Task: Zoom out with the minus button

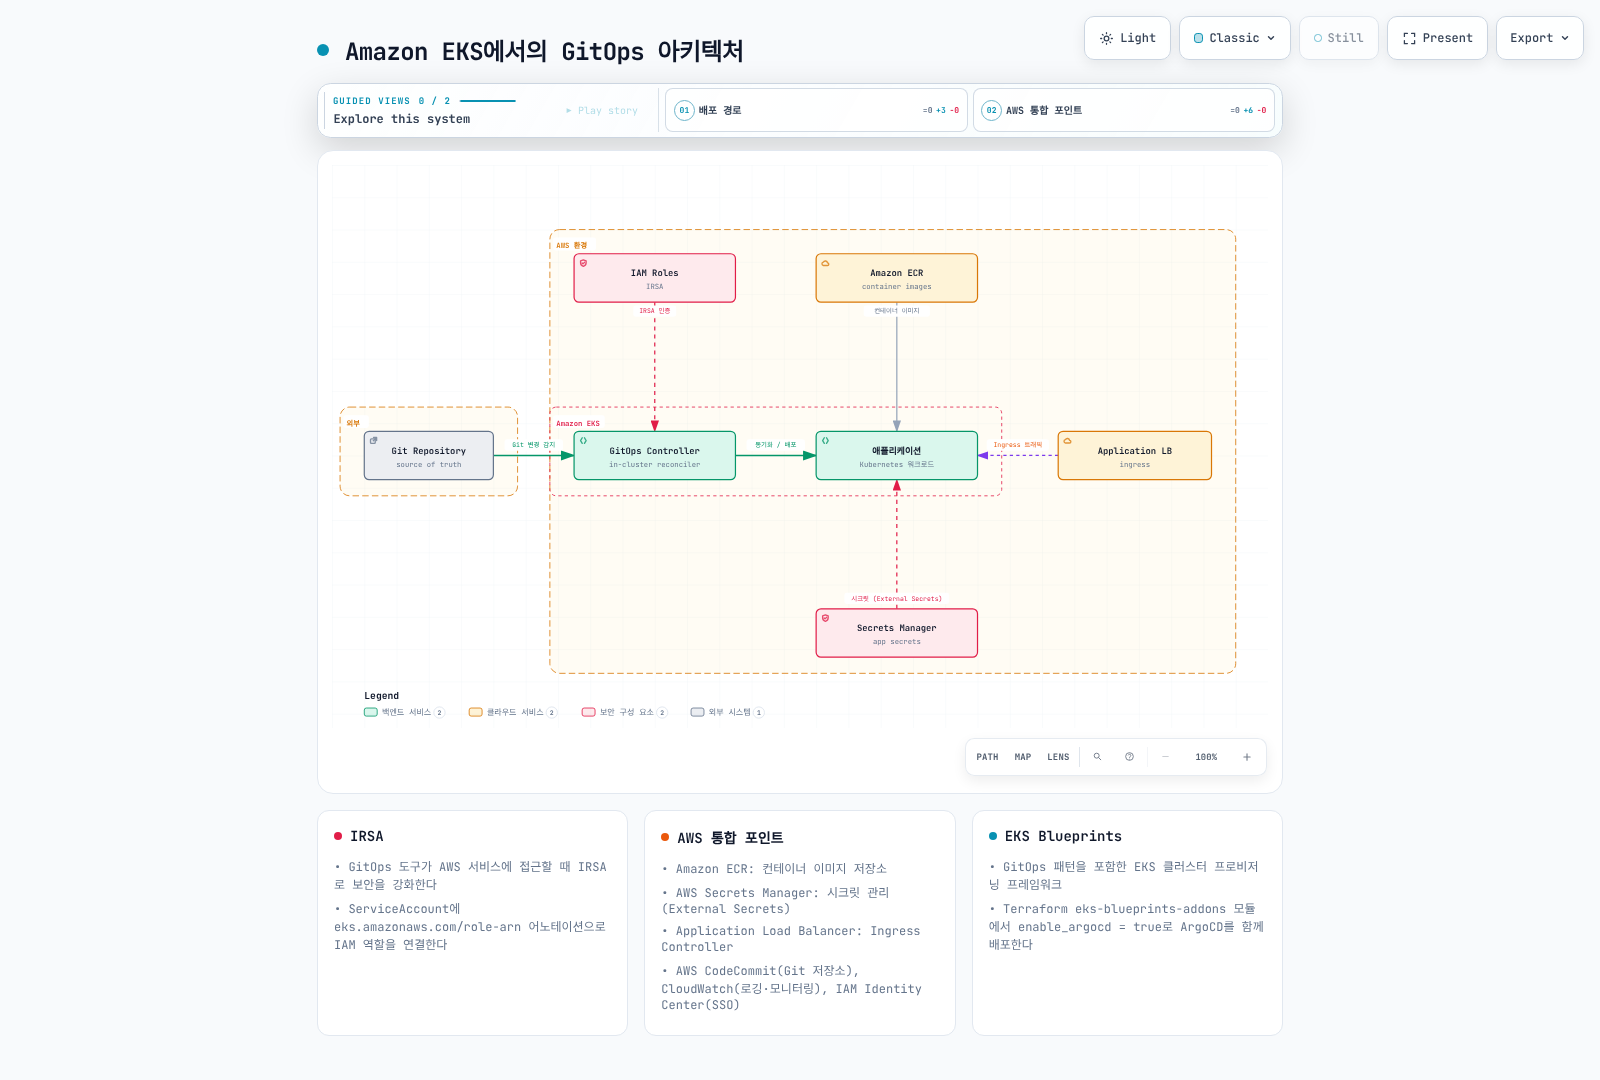Action: (1165, 757)
